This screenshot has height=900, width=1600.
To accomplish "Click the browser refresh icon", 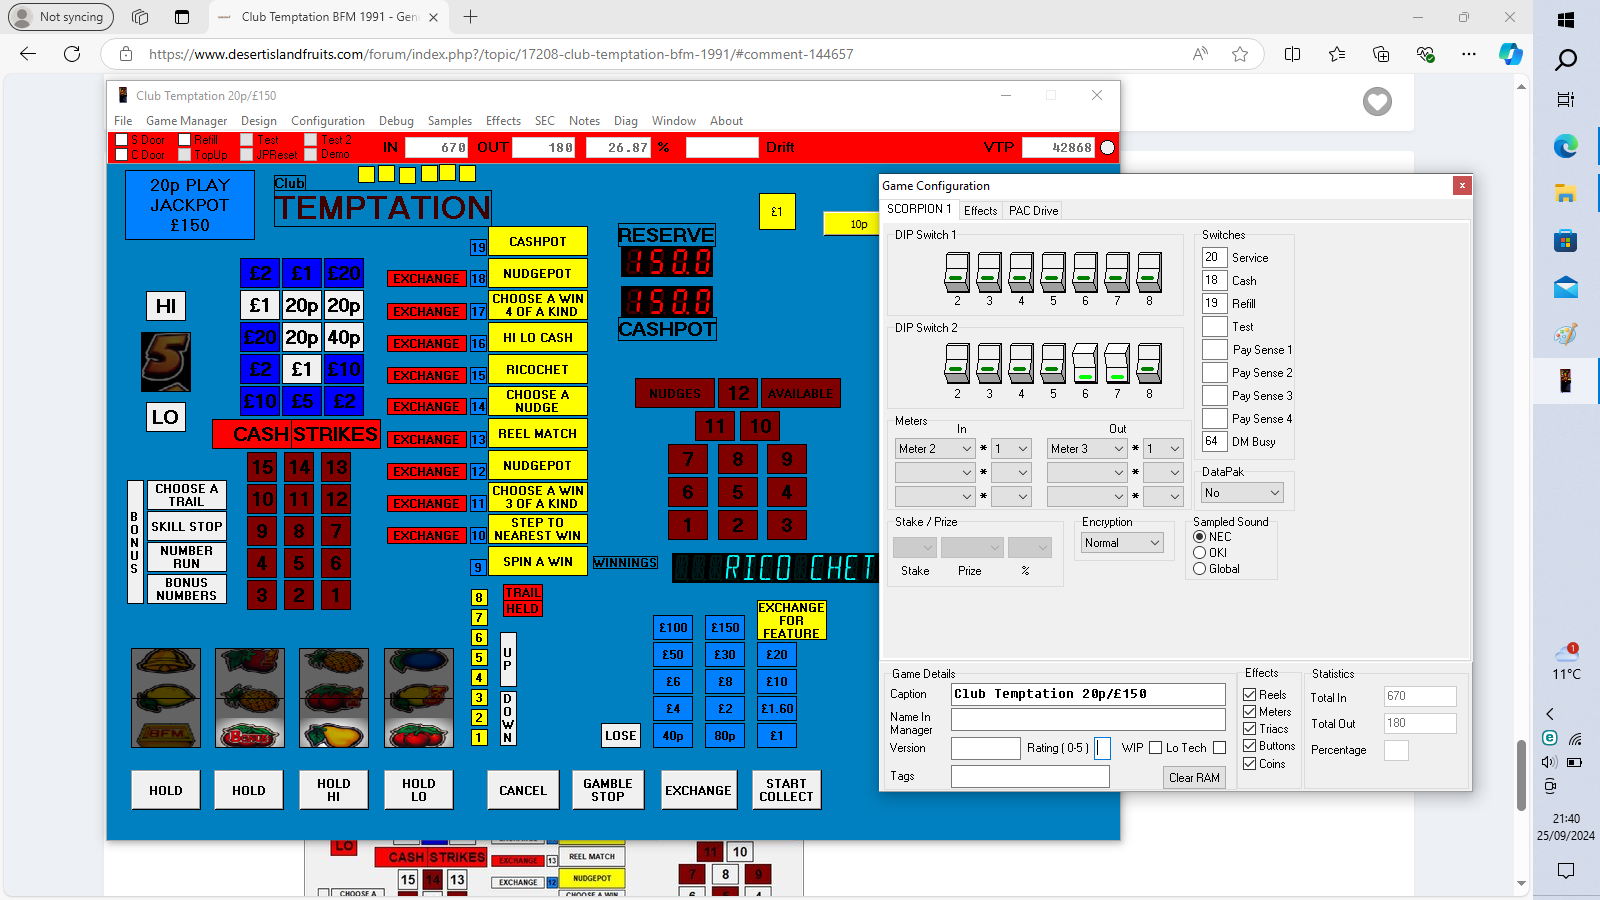I will 72,54.
